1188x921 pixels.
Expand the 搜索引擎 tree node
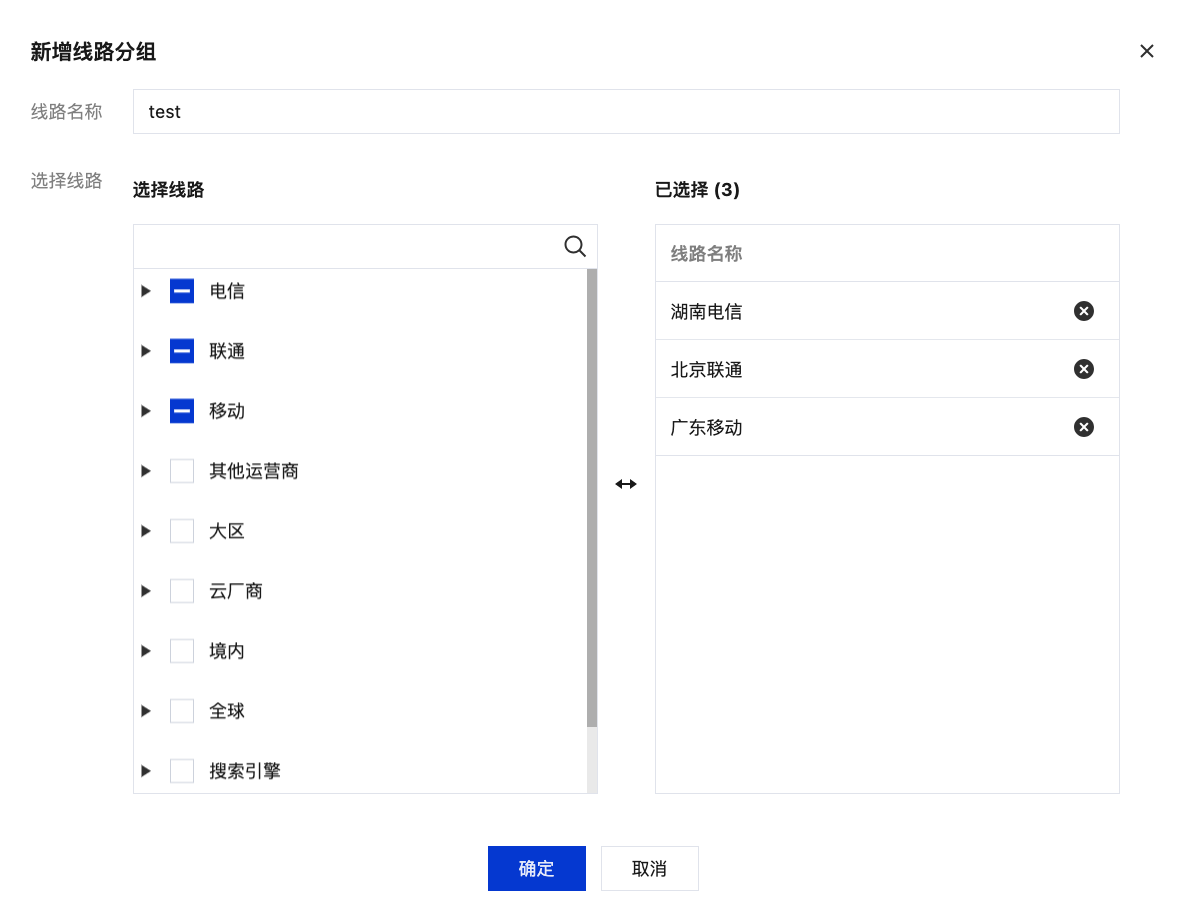146,771
